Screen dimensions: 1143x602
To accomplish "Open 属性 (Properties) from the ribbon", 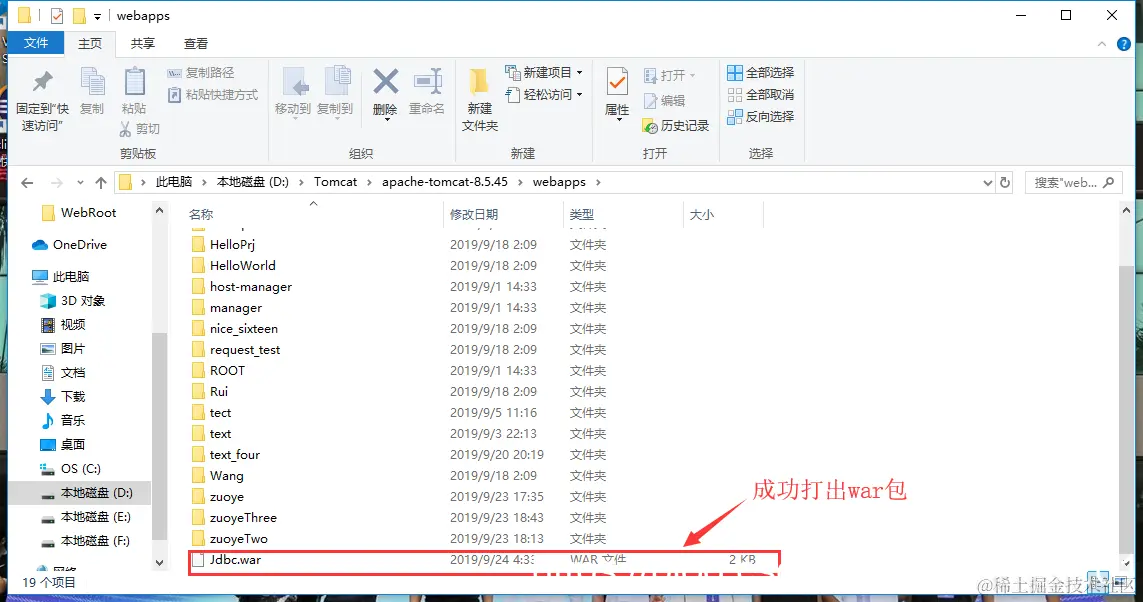I will pos(619,88).
